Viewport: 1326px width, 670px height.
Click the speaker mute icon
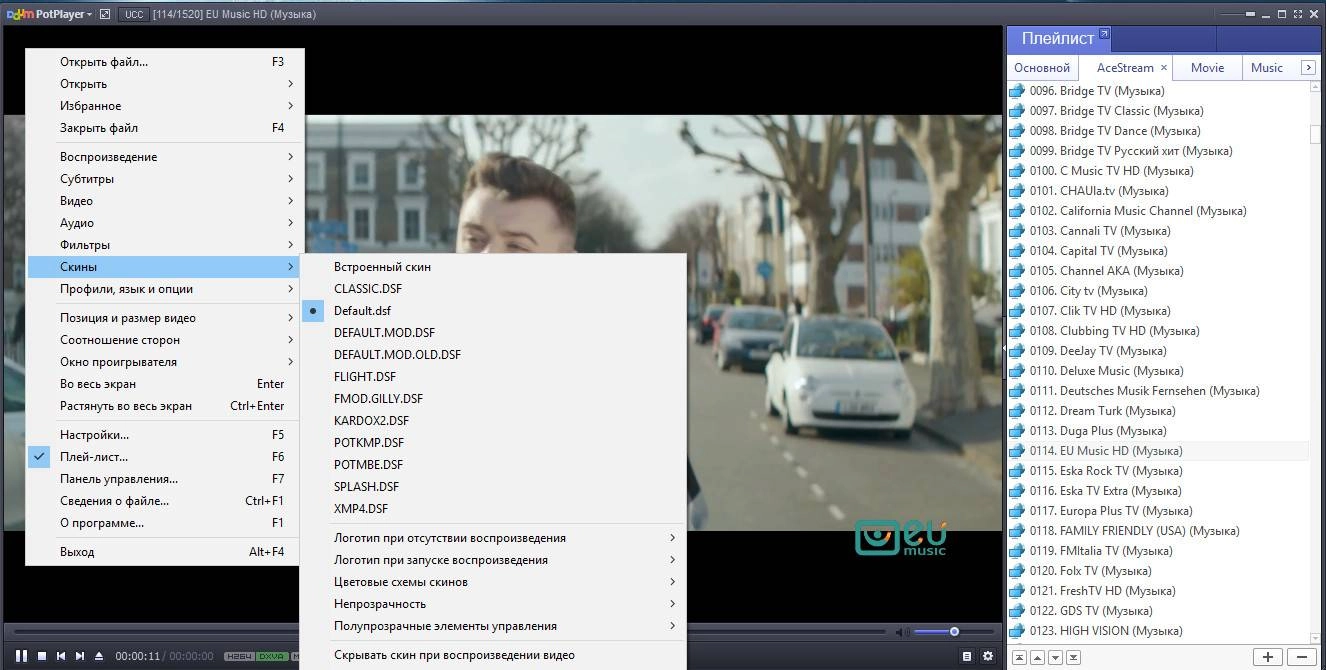(901, 632)
